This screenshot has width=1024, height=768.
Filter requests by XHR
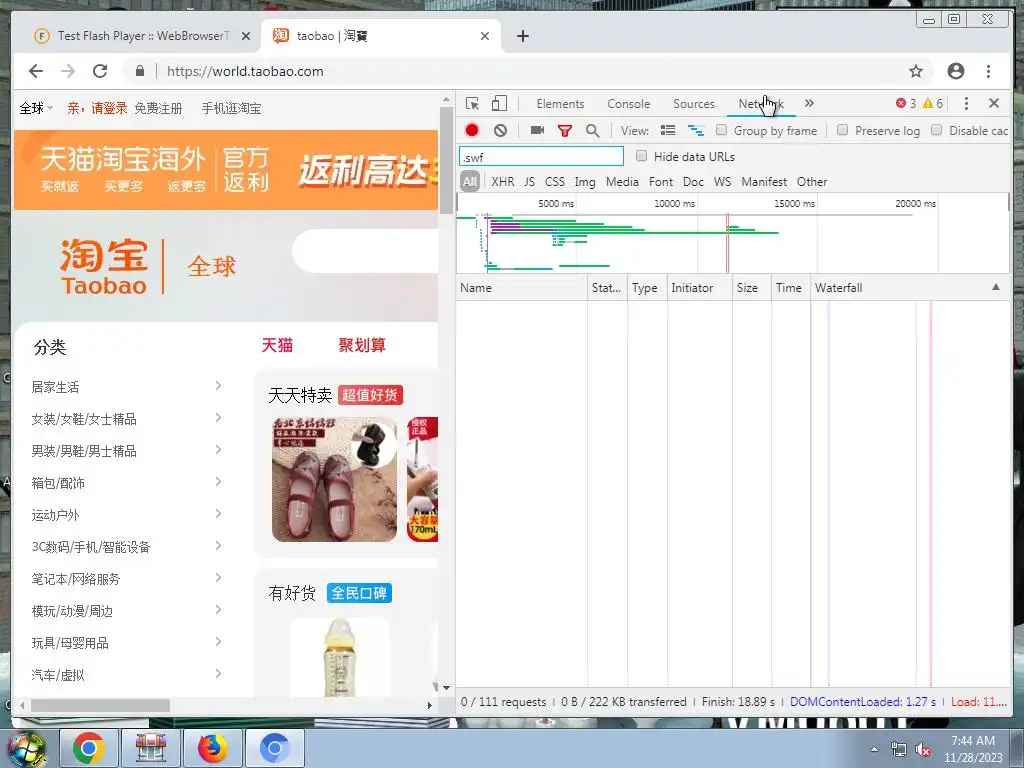(502, 182)
